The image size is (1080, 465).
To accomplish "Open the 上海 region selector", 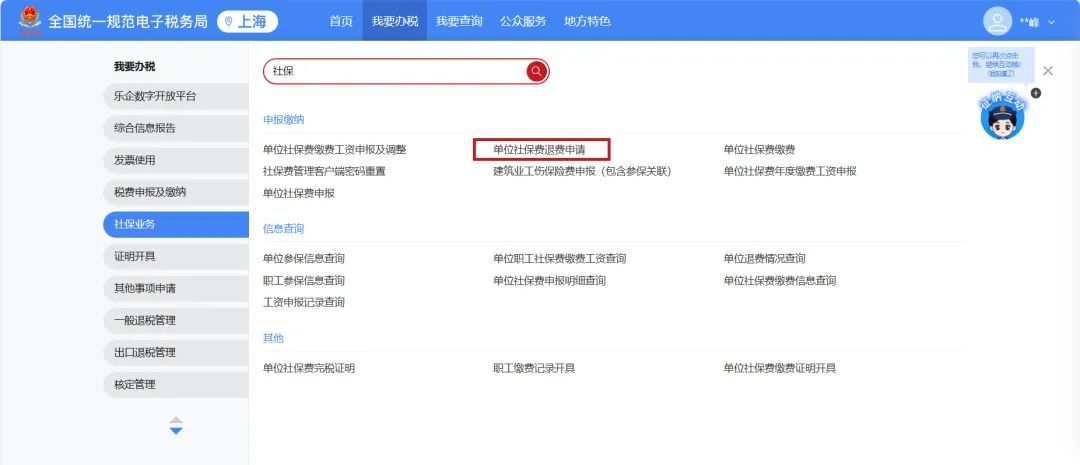I will point(247,21).
